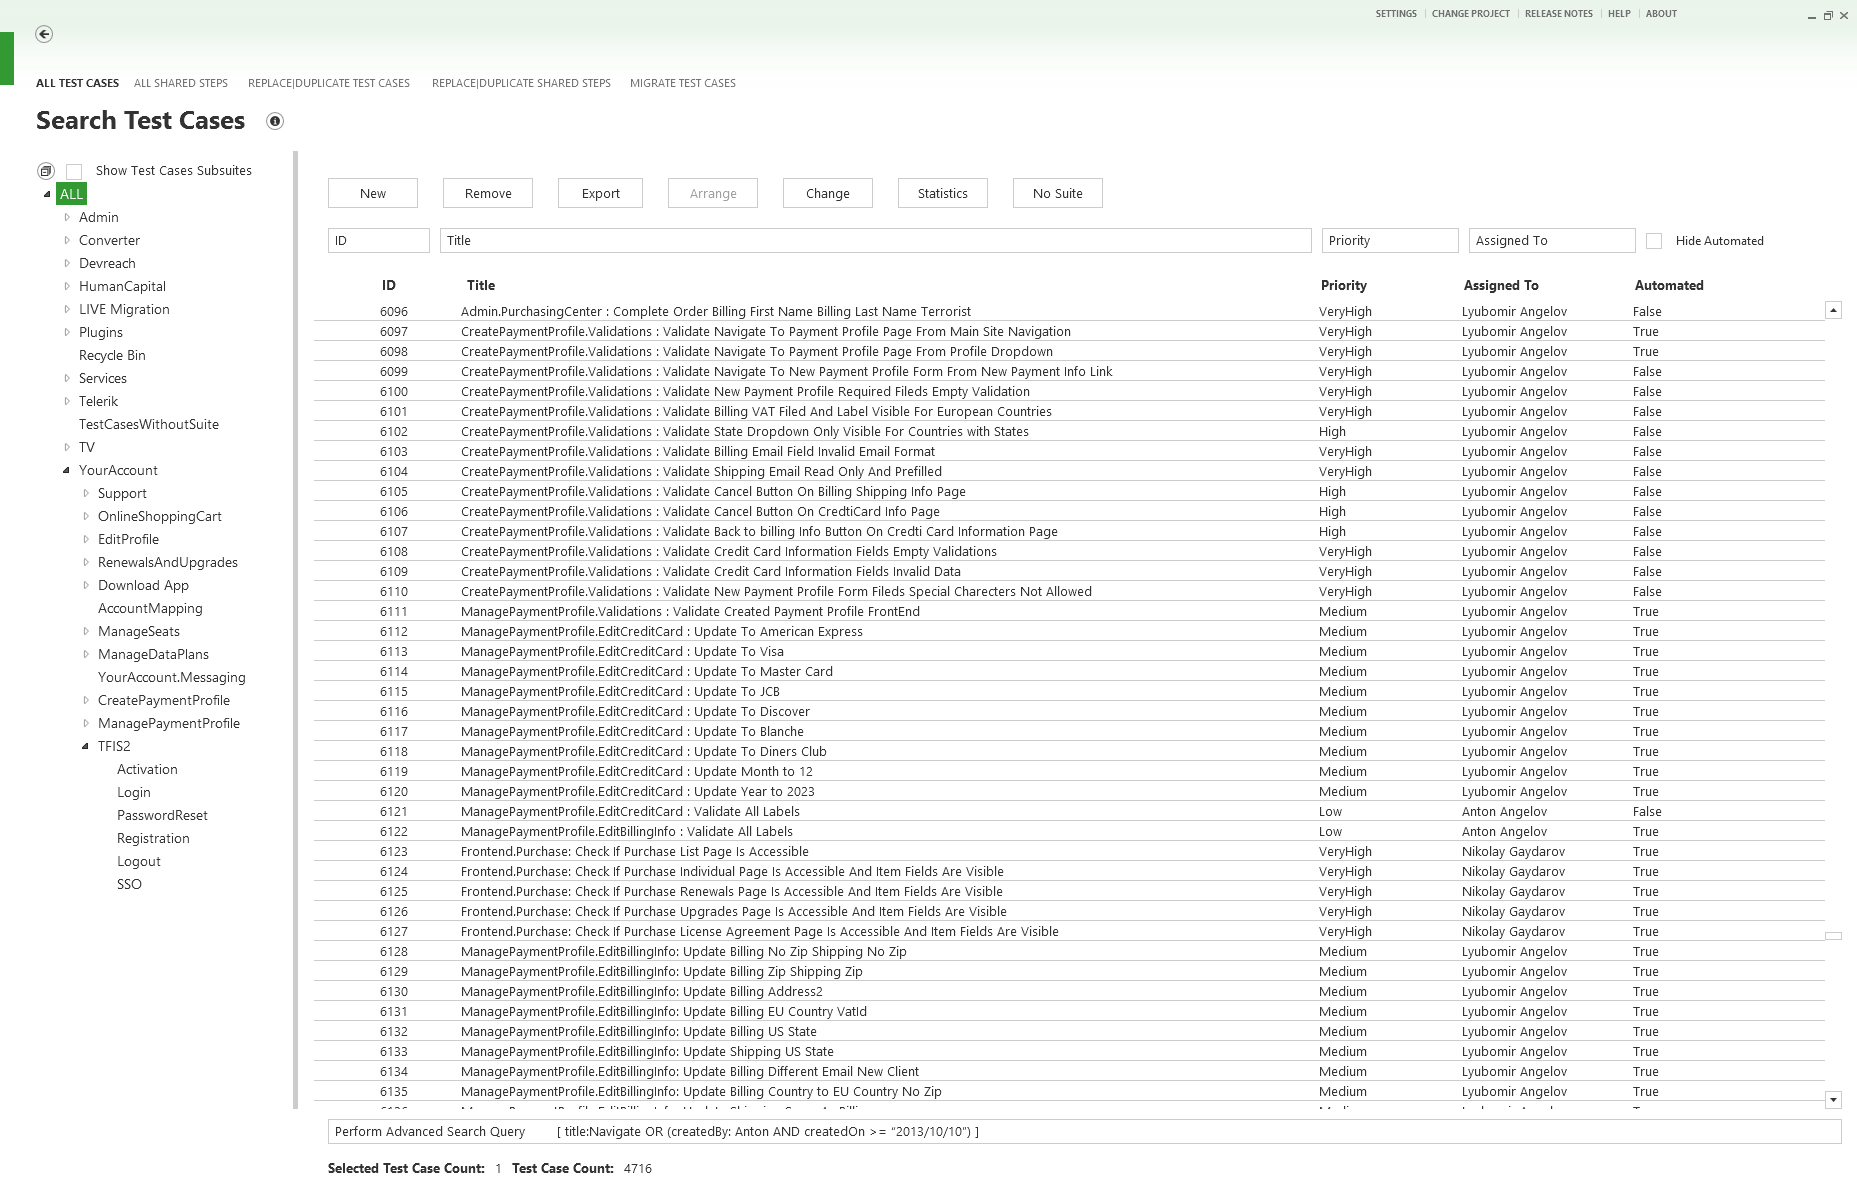
Task: Click the scroll up arrow of the grid
Action: (x=1833, y=311)
